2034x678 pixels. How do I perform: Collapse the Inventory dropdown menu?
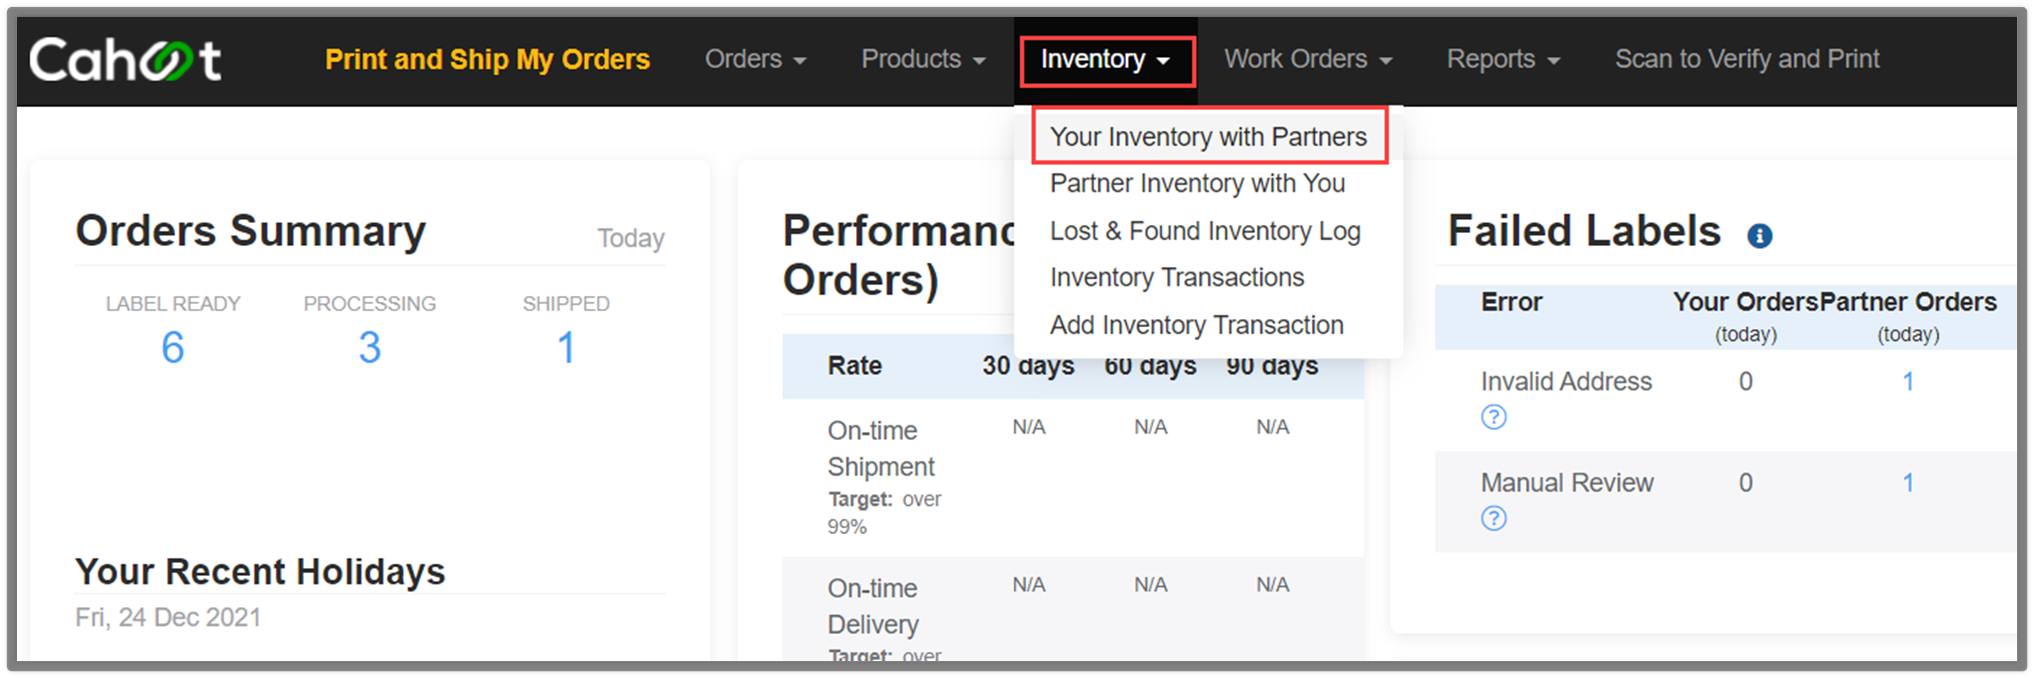[x=1106, y=60]
